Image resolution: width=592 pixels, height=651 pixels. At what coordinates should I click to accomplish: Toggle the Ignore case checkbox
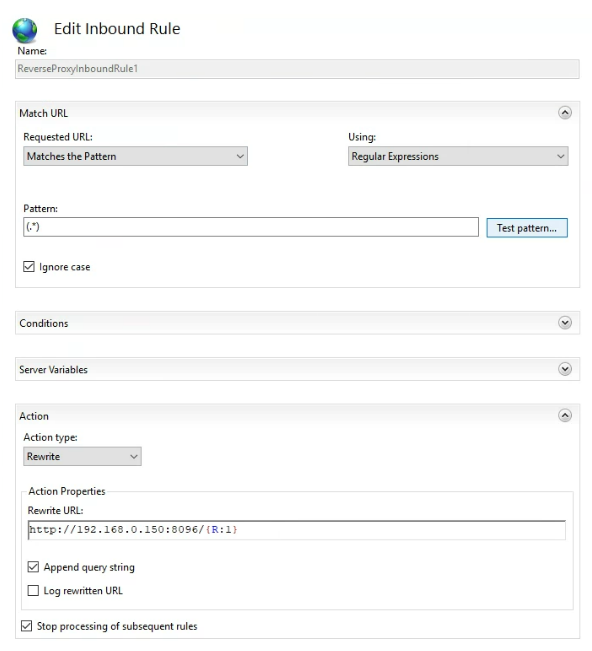(x=29, y=267)
